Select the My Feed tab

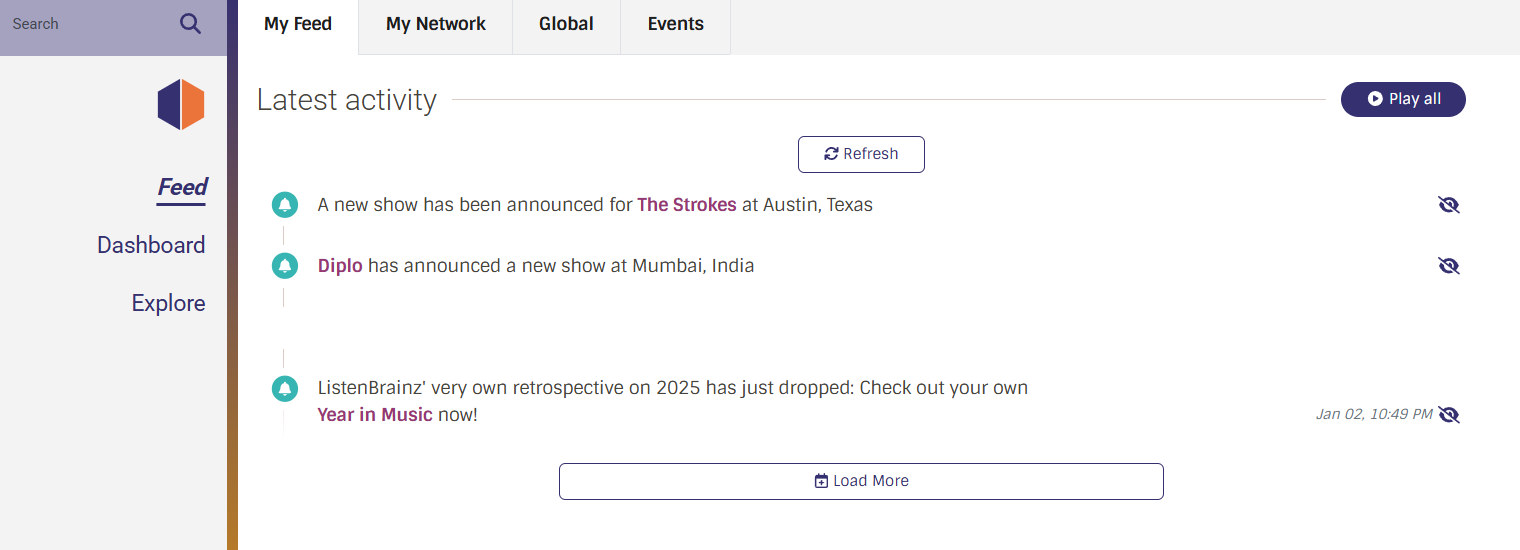[x=298, y=25]
